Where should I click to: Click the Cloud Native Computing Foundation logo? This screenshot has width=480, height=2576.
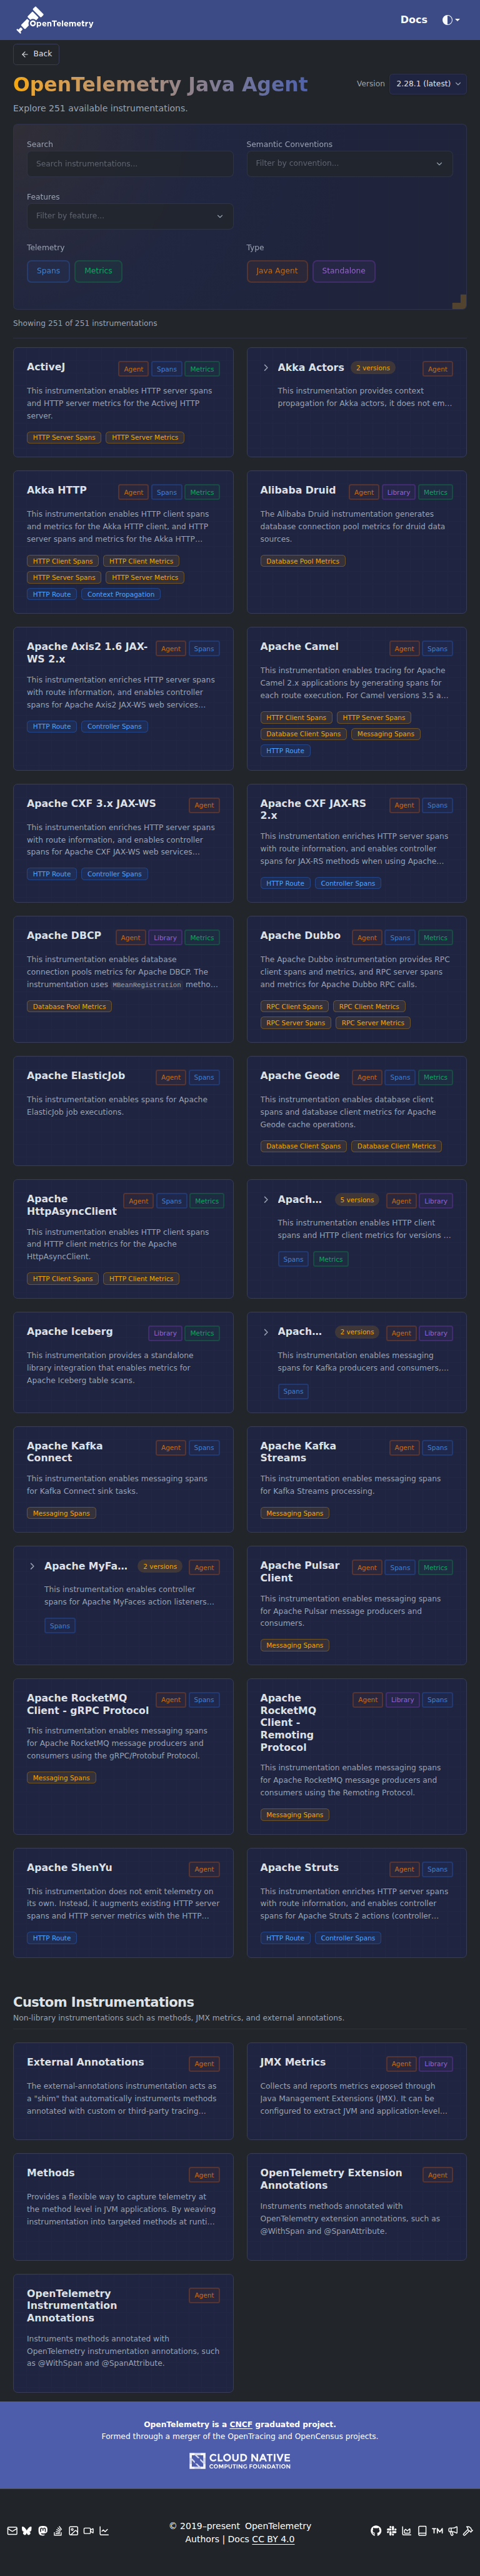(240, 2460)
